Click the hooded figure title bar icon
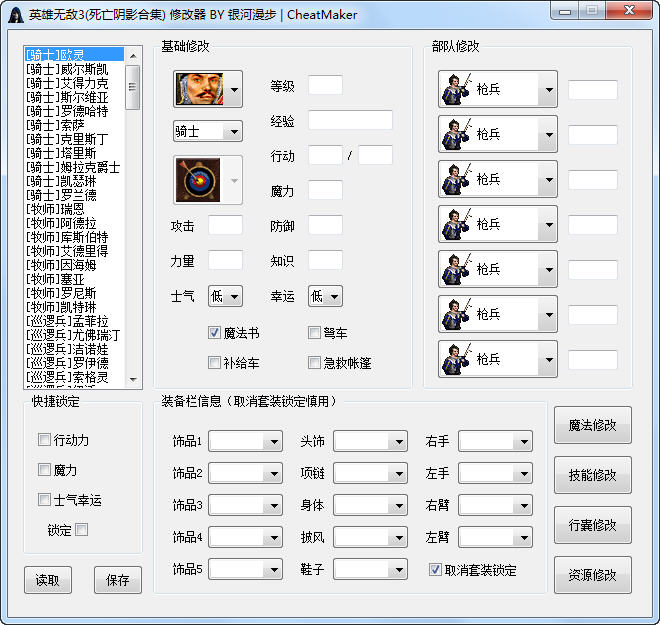 click(x=16, y=15)
